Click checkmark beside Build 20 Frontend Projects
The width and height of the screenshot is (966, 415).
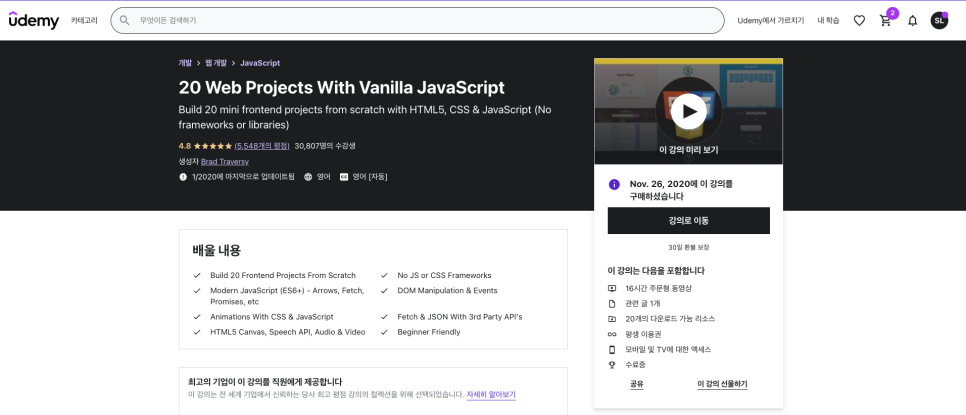pyautogui.click(x=197, y=275)
